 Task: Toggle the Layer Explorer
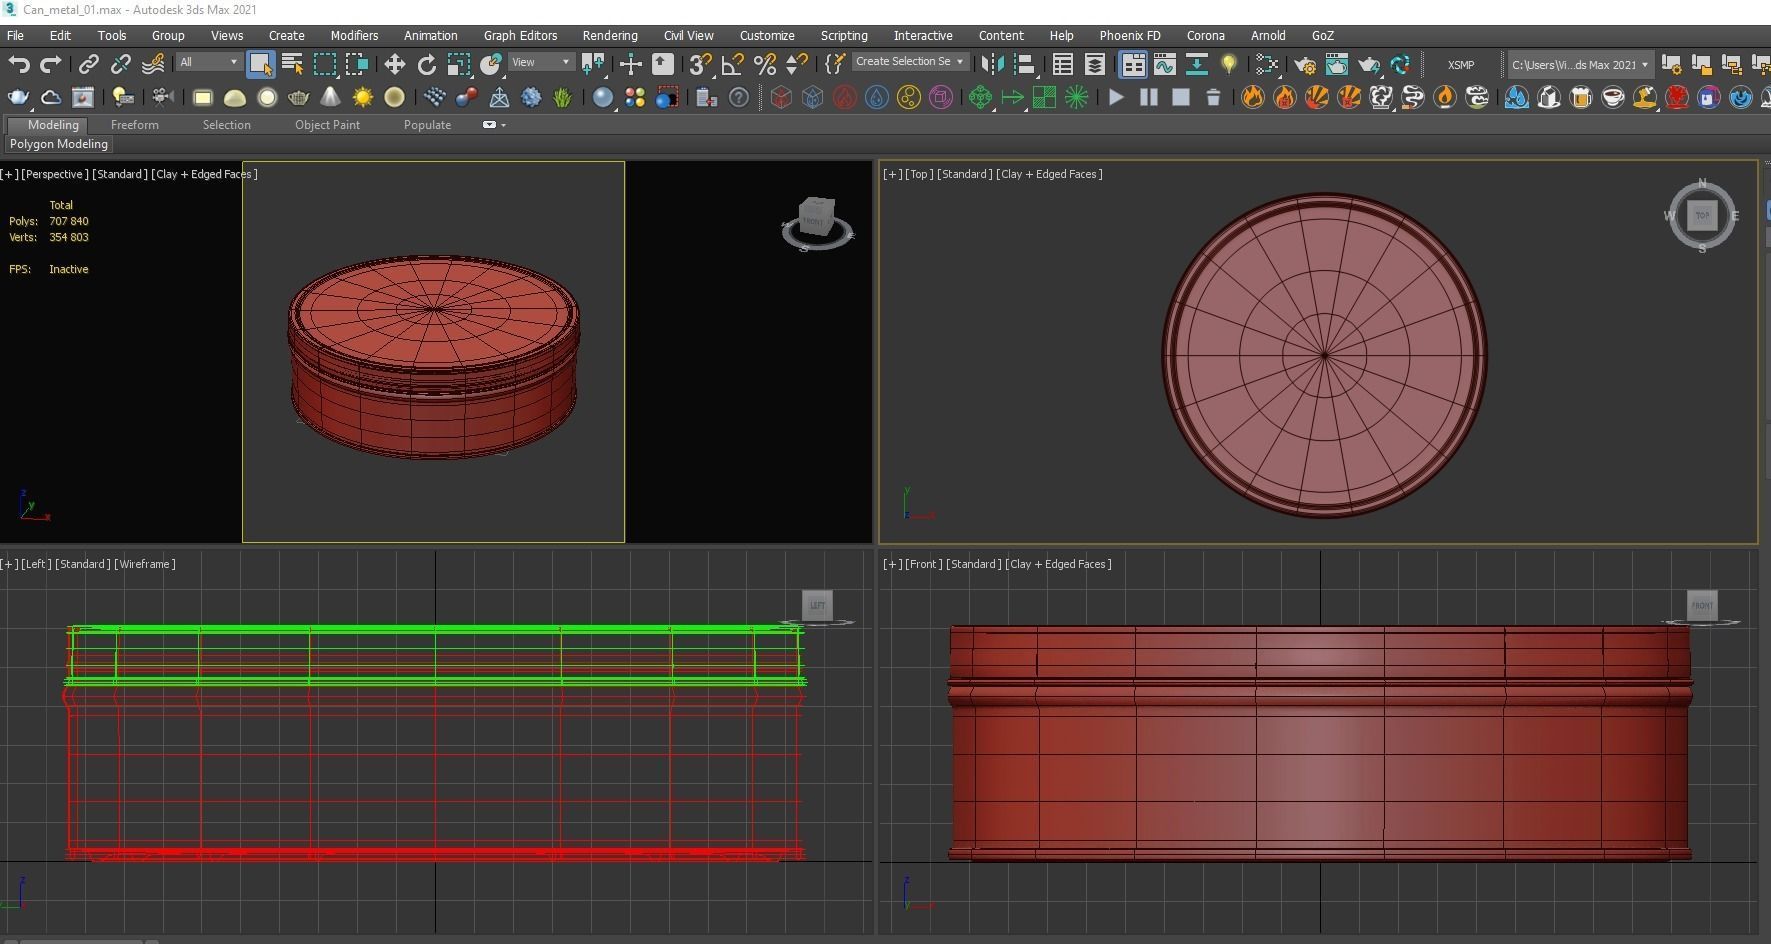(x=1094, y=64)
